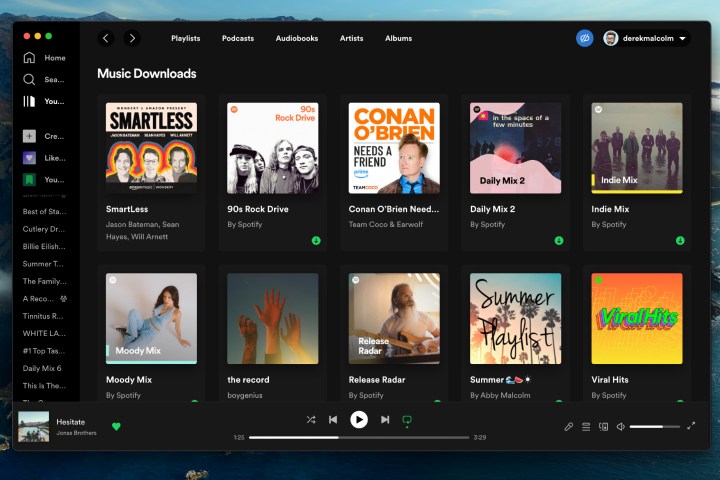
Task: Toggle shuffle playback
Action: [x=311, y=419]
